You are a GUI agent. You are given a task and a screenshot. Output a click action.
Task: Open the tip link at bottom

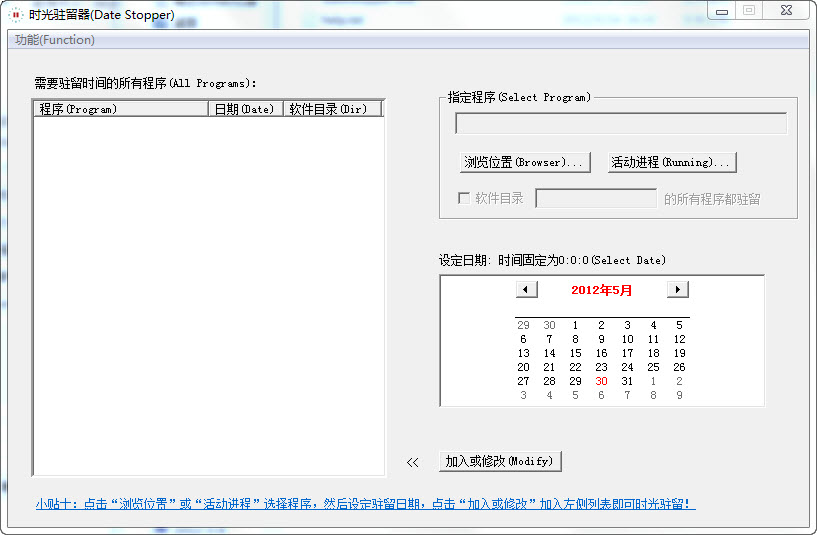coord(365,504)
